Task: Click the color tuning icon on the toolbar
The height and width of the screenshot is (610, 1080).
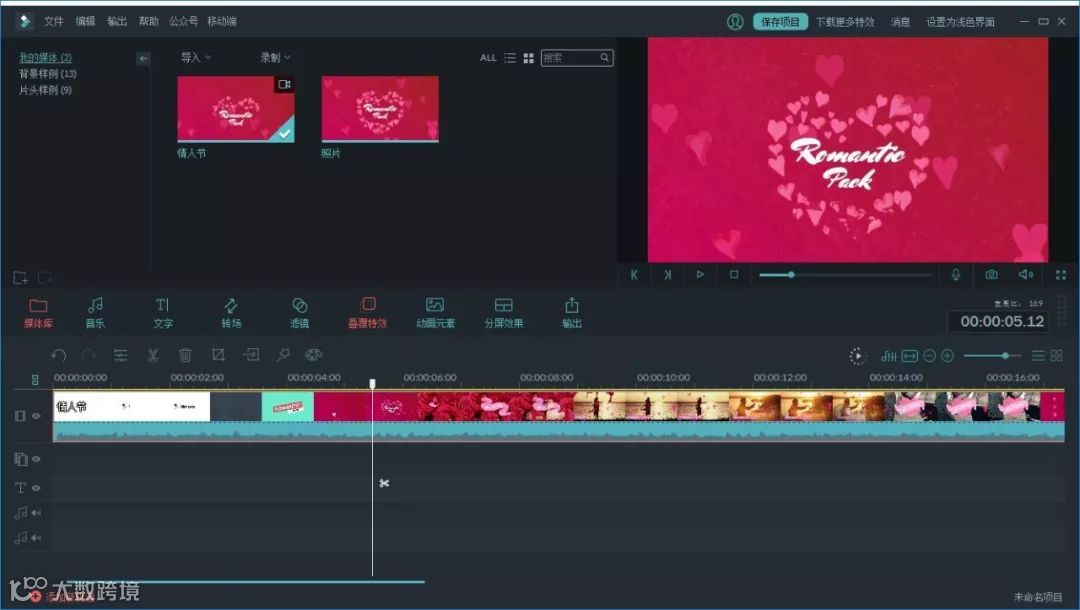Action: 313,355
